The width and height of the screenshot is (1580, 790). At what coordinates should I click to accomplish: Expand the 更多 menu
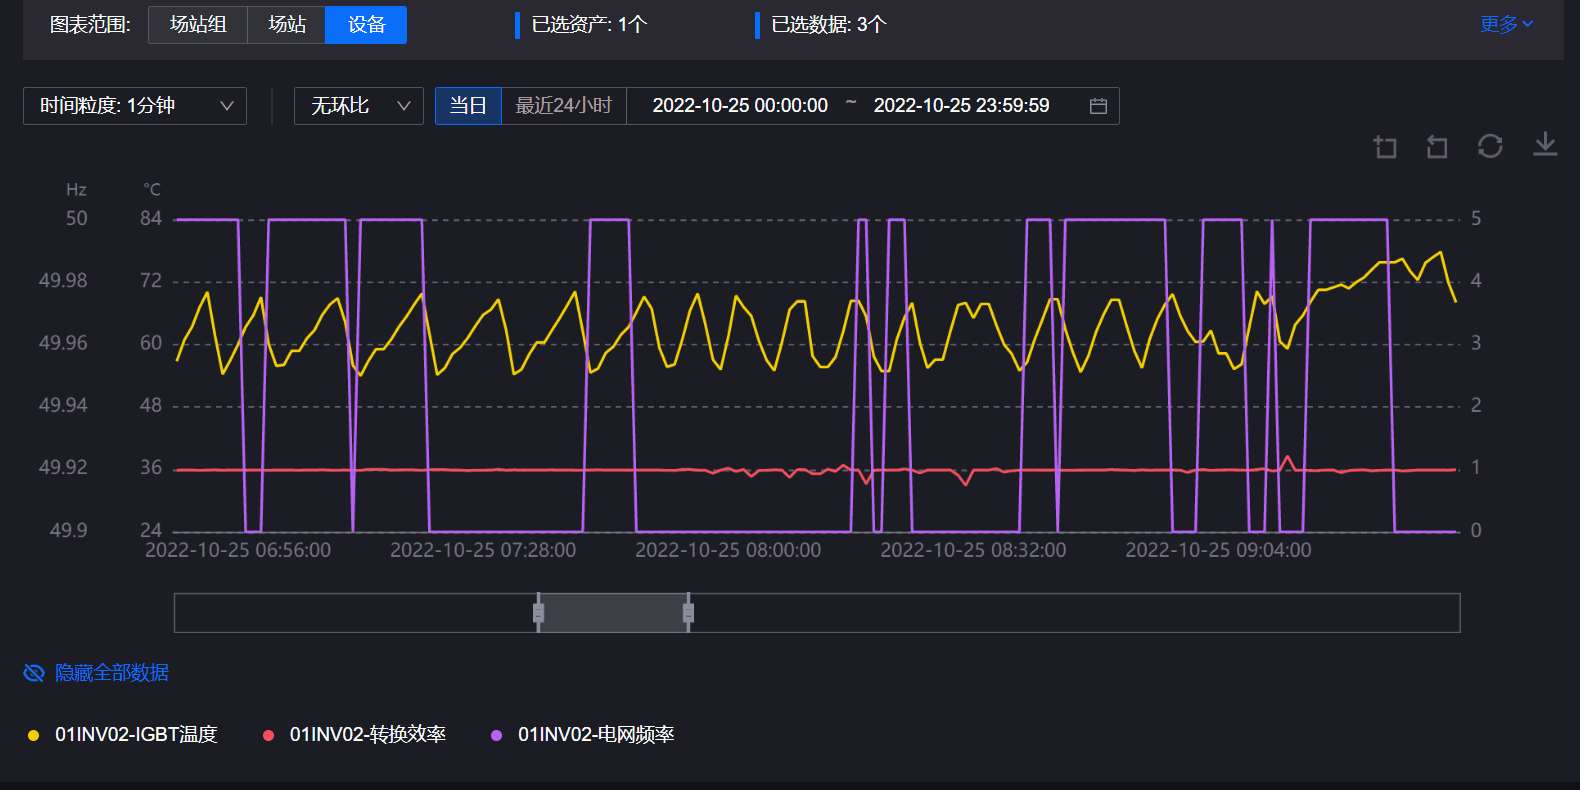(x=1506, y=25)
